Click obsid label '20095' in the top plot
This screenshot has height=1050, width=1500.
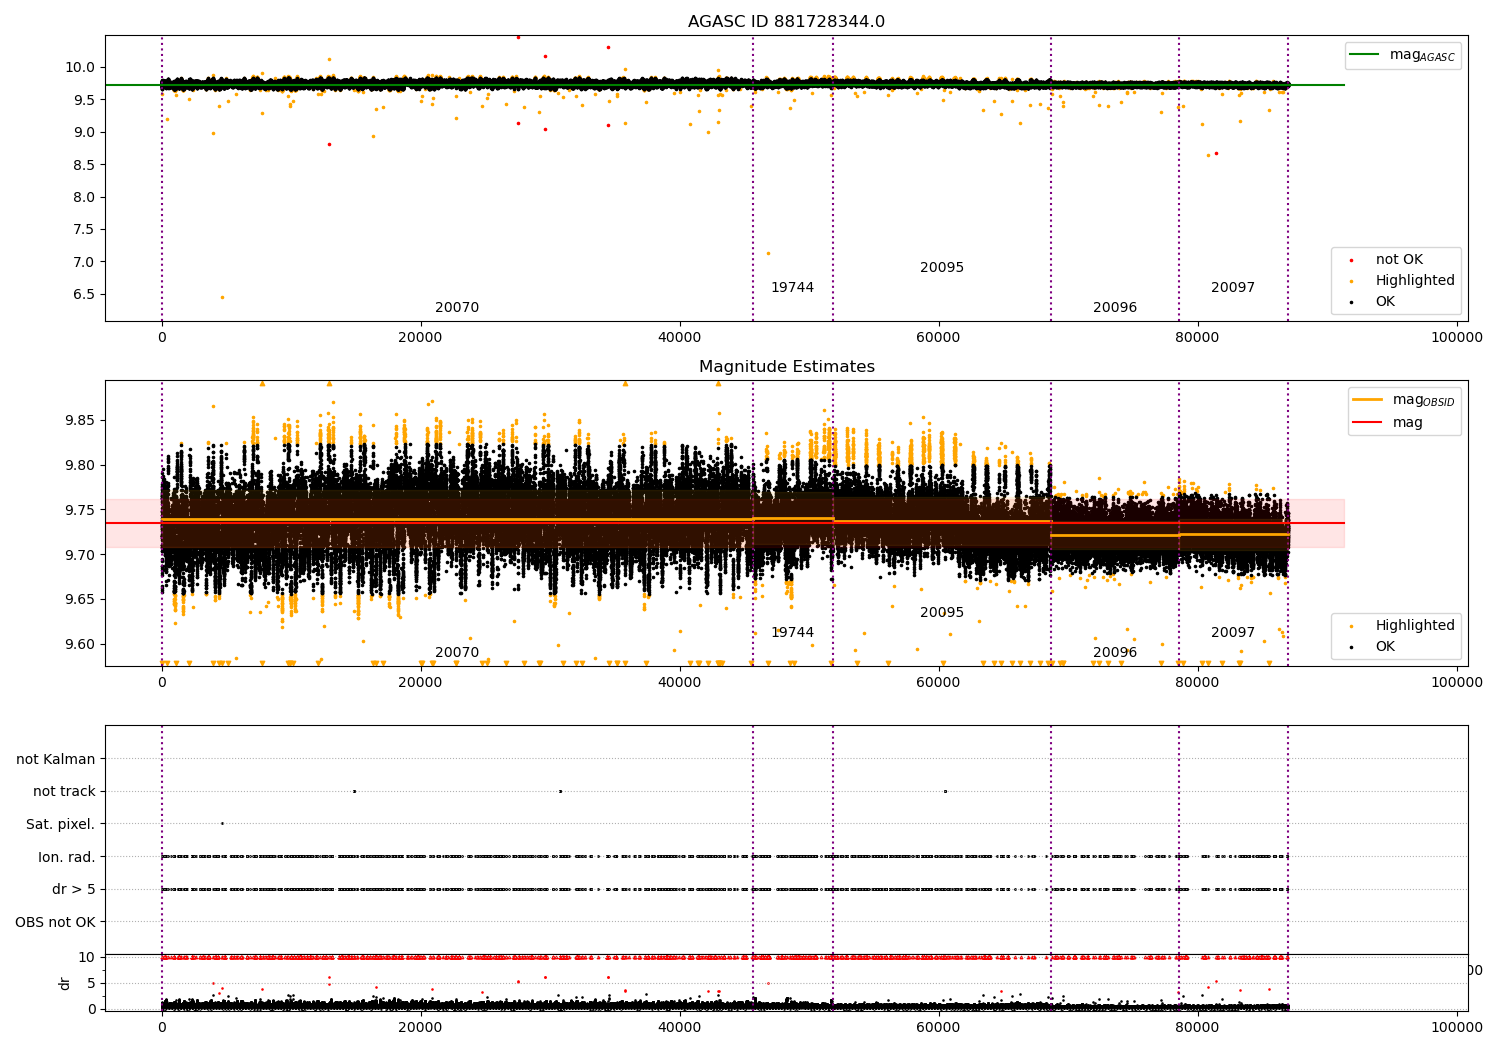point(942,268)
